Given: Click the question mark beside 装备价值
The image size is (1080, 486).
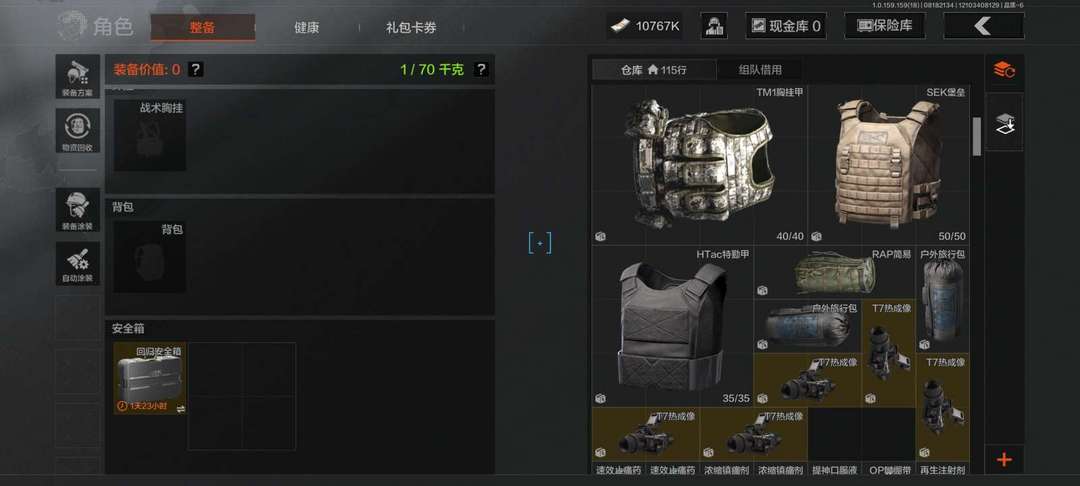Looking at the screenshot, I should [196, 69].
